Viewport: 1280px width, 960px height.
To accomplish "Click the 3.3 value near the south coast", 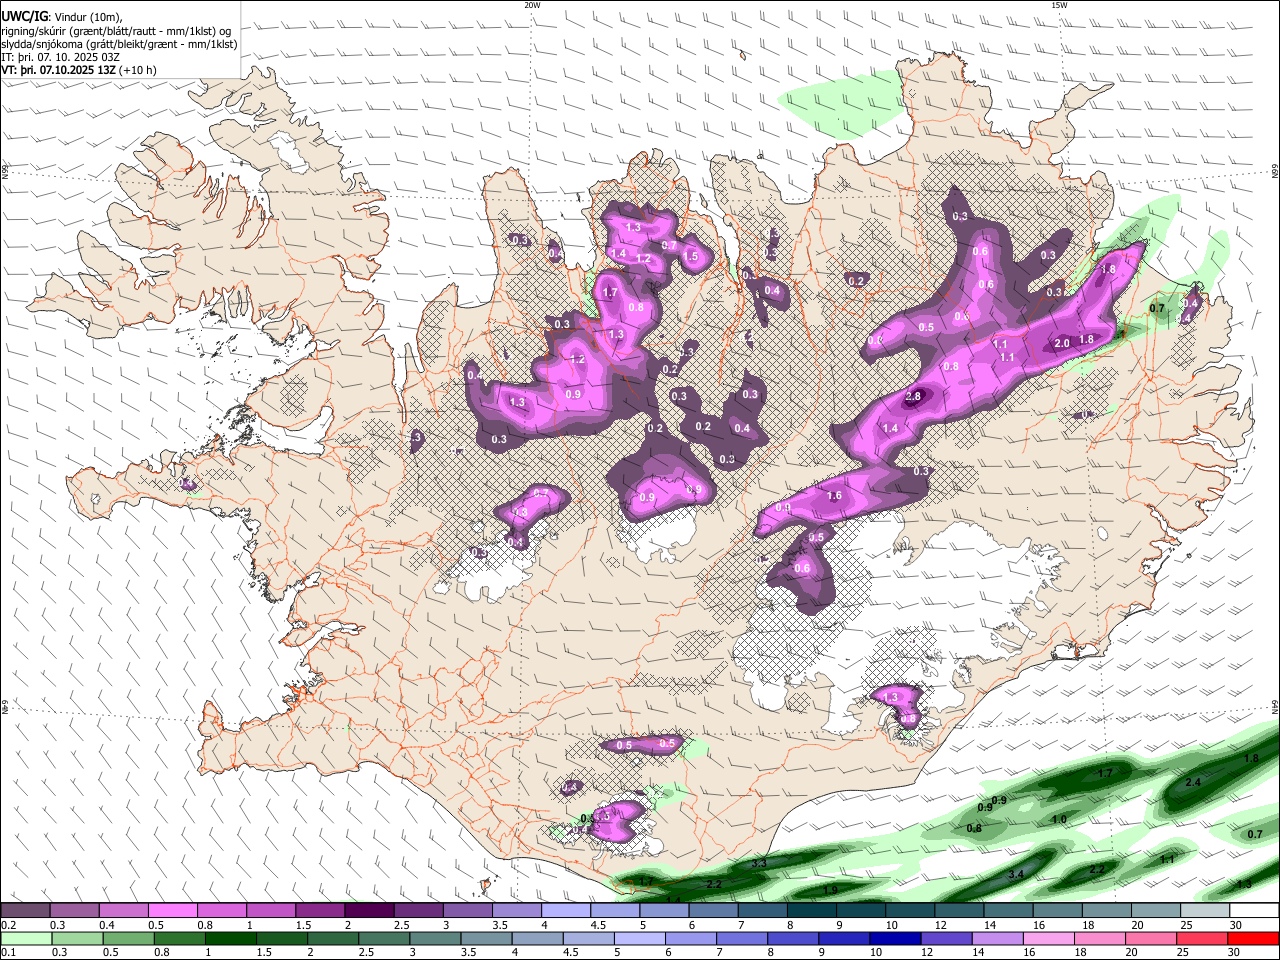I will click(x=758, y=862).
